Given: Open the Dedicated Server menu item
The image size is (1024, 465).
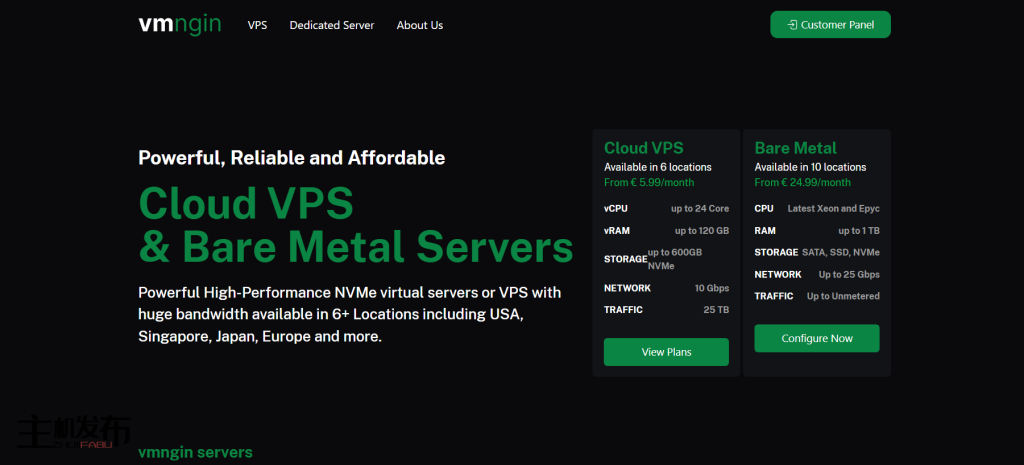Looking at the screenshot, I should [x=331, y=25].
